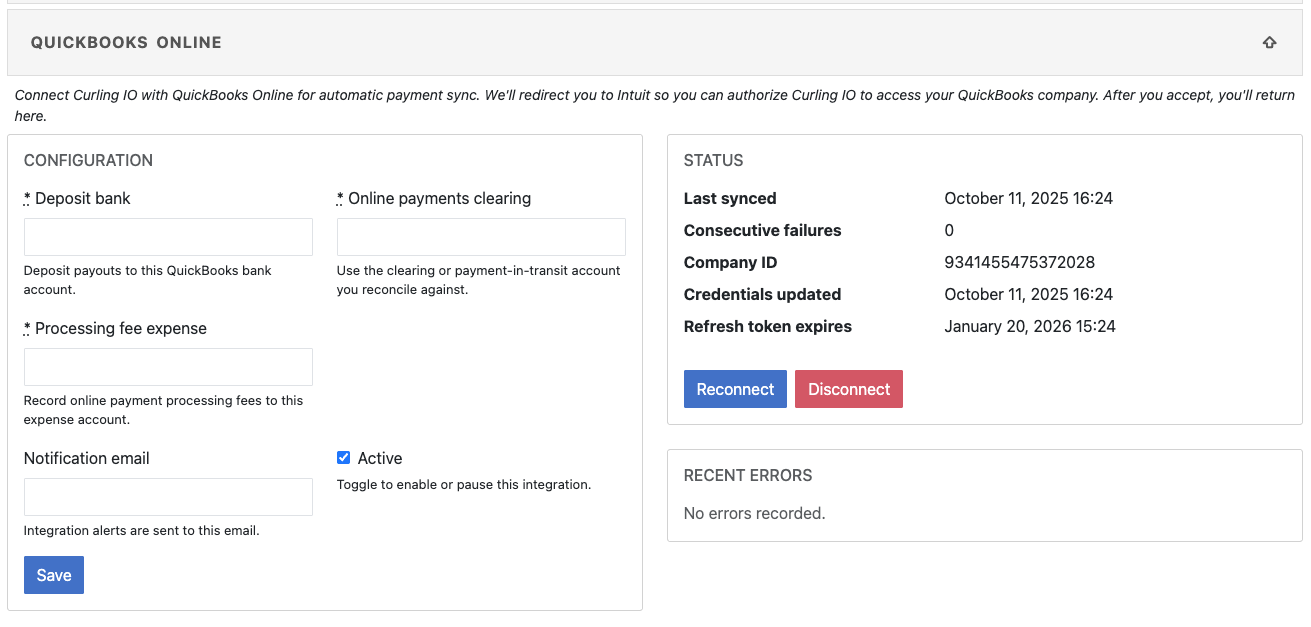1311x627 pixels.
Task: Select the Processing fee expense field
Action: pyautogui.click(x=168, y=367)
